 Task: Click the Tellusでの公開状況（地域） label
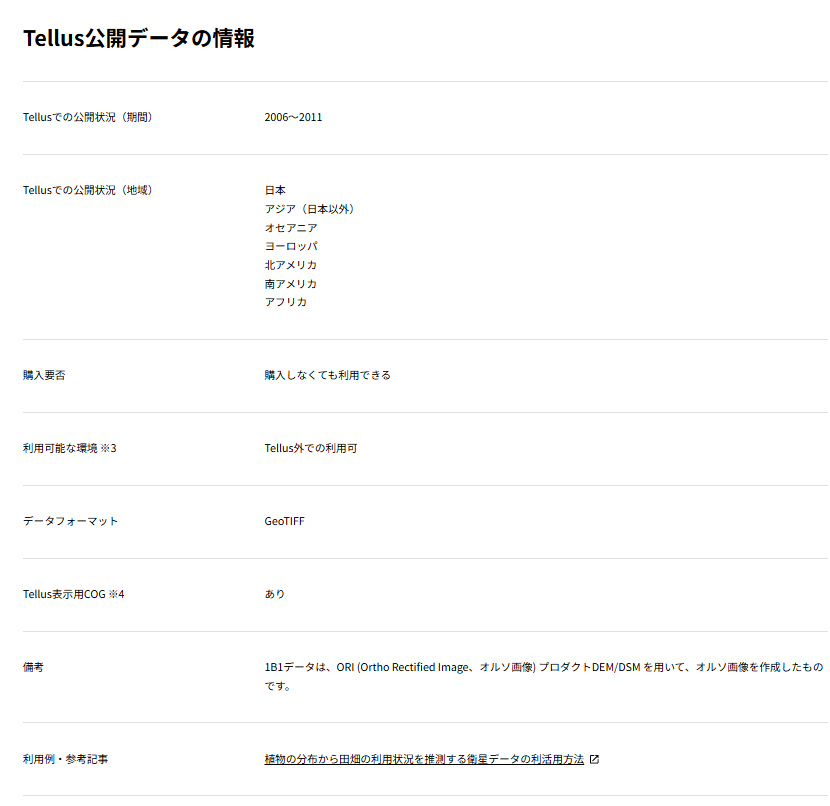[x=87, y=191]
